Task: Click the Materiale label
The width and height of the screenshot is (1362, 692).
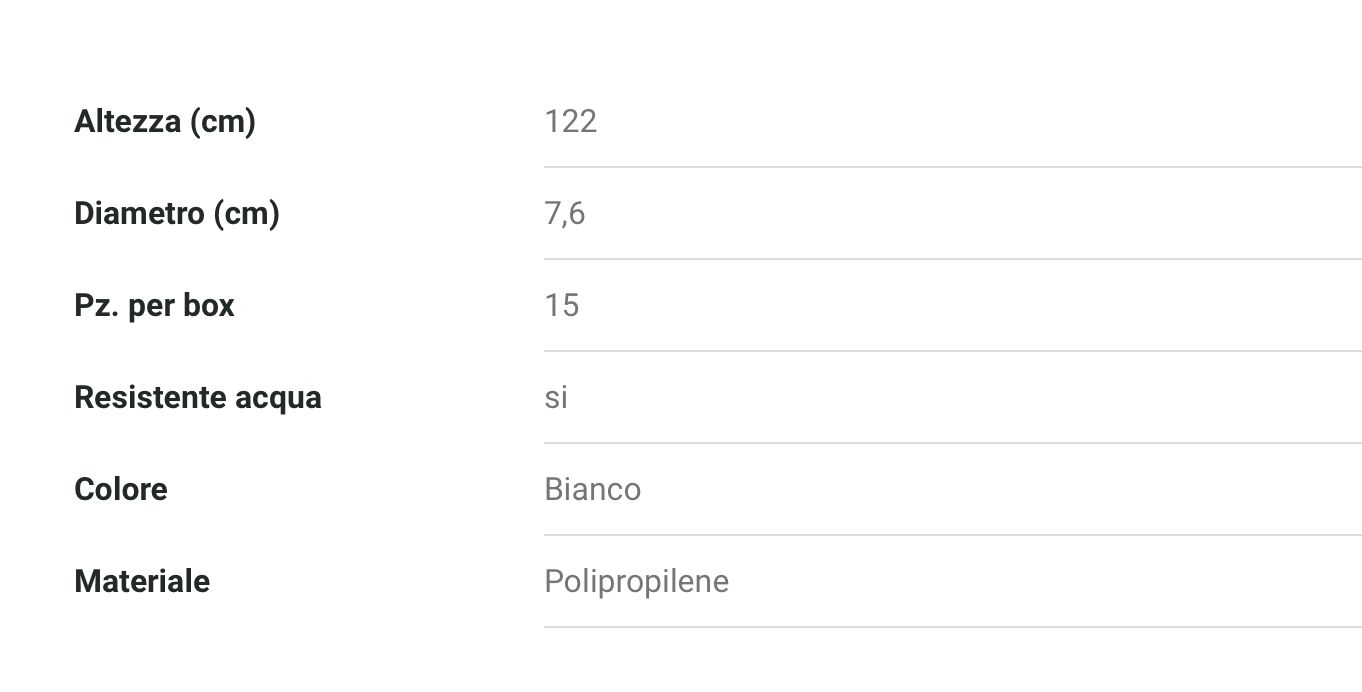Action: pyautogui.click(x=141, y=581)
